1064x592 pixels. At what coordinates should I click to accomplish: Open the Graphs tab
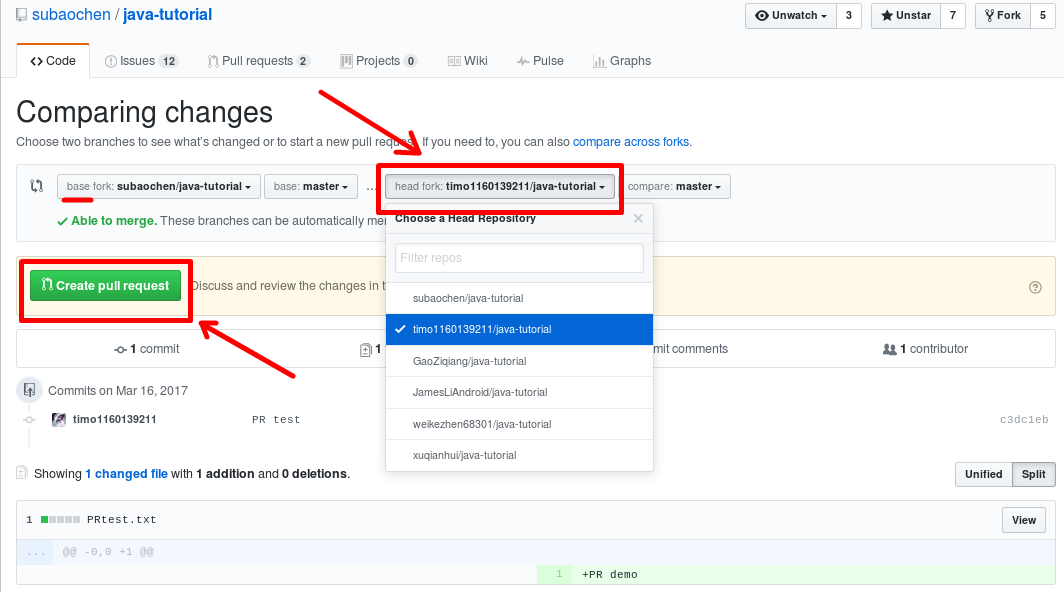622,61
